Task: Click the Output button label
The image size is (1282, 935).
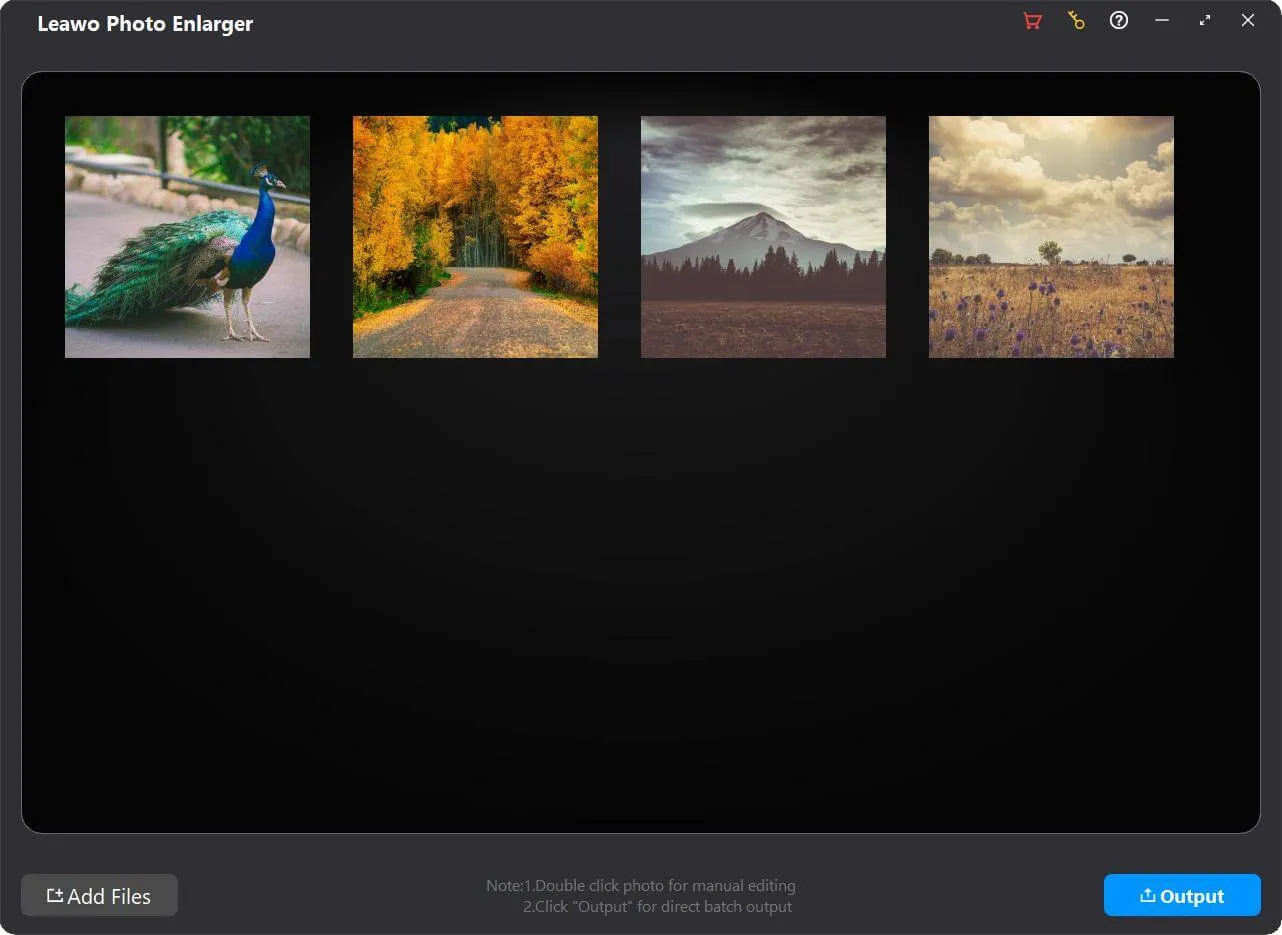Action: 1192,896
